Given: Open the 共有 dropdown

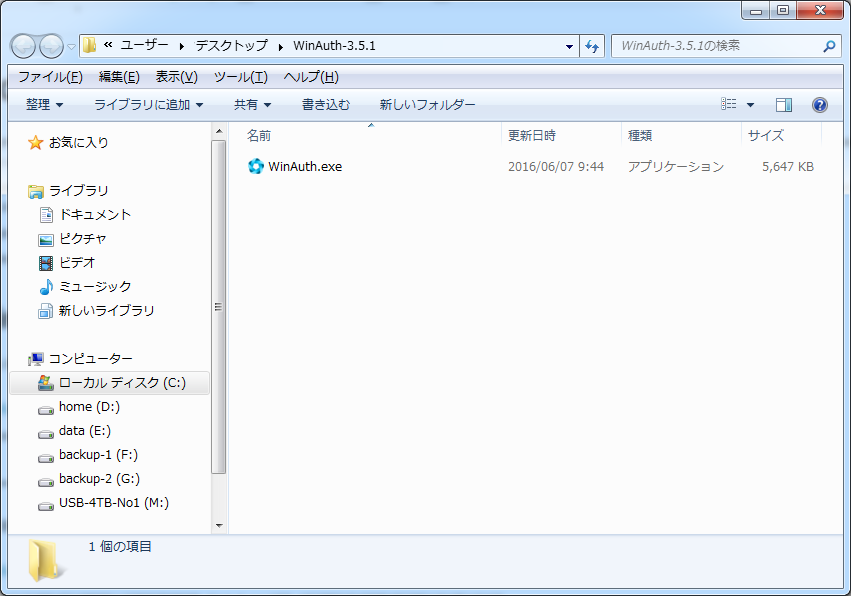Looking at the screenshot, I should point(252,104).
